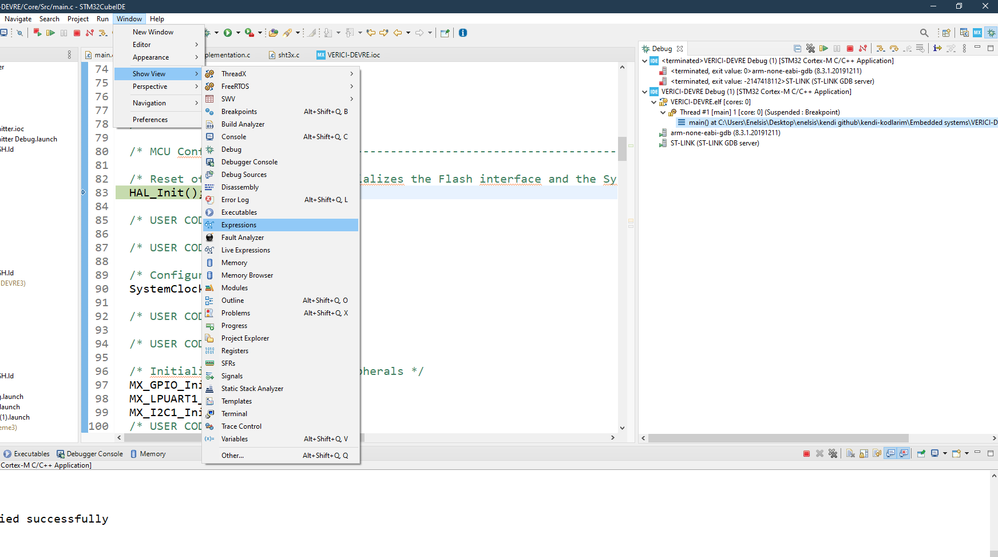Collapse the terminated VERICI-DEVRE Debug launch
Image resolution: width=998 pixels, height=557 pixels.
click(x=645, y=61)
